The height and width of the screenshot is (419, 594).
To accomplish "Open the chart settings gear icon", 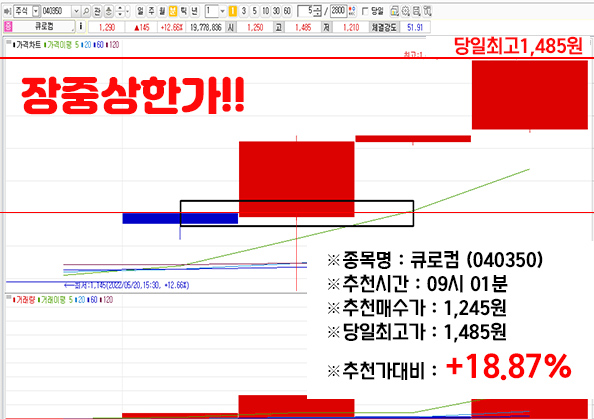I will [x=406, y=11].
